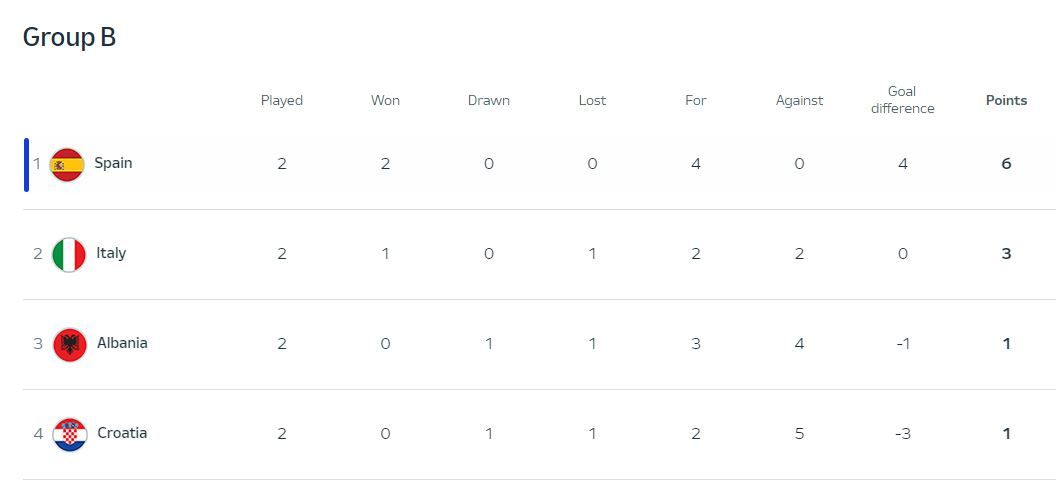
Task: Click the Won column header
Action: pos(385,100)
